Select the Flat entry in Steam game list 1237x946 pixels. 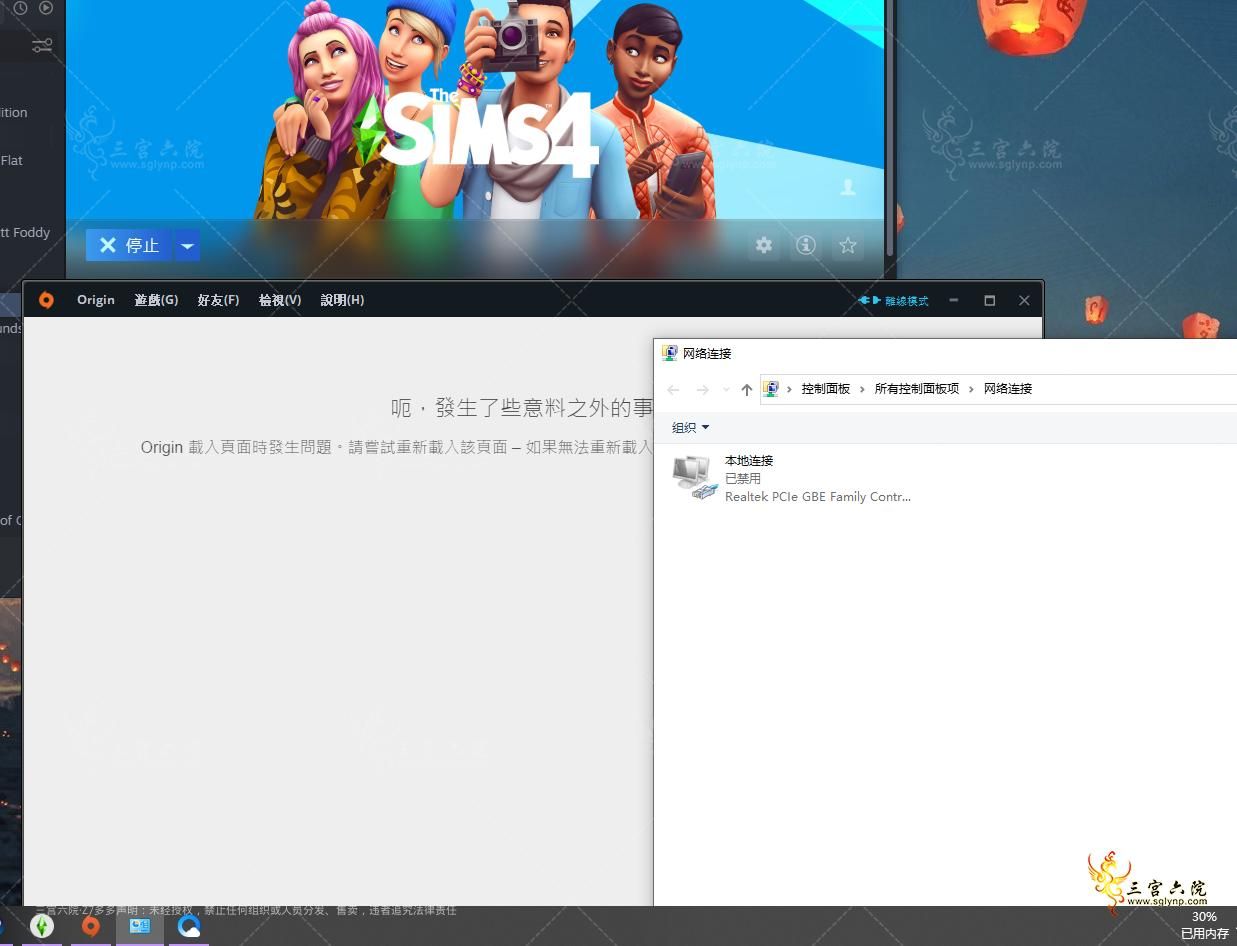(12, 160)
